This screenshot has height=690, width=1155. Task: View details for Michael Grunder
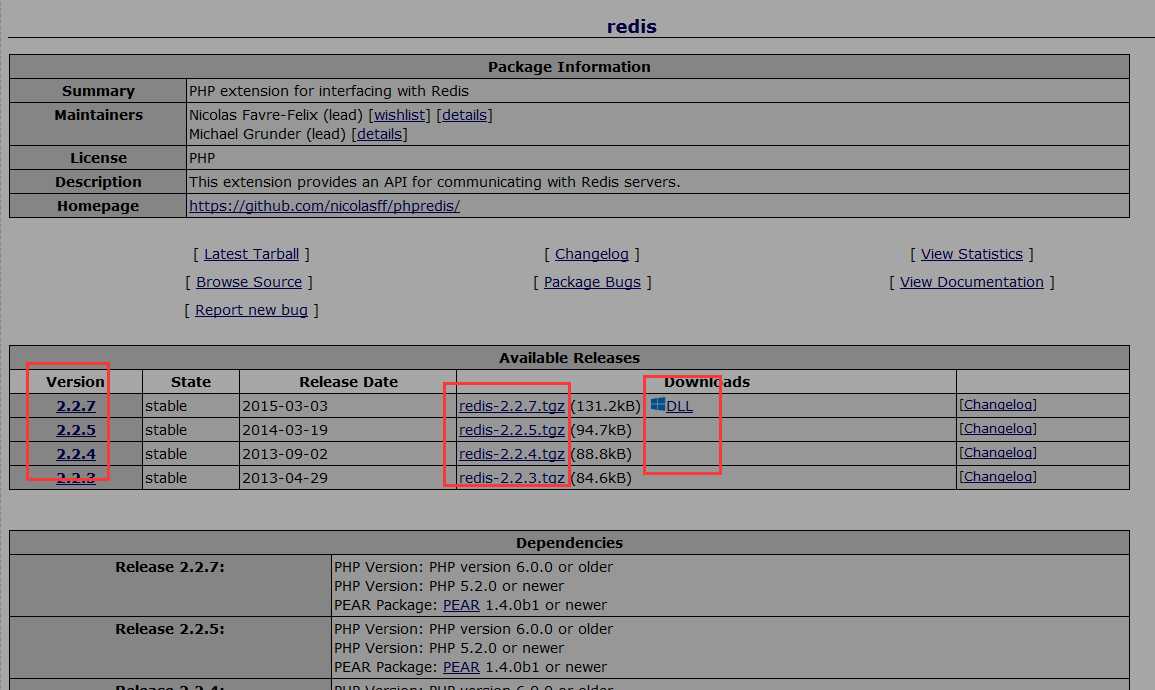(x=379, y=134)
